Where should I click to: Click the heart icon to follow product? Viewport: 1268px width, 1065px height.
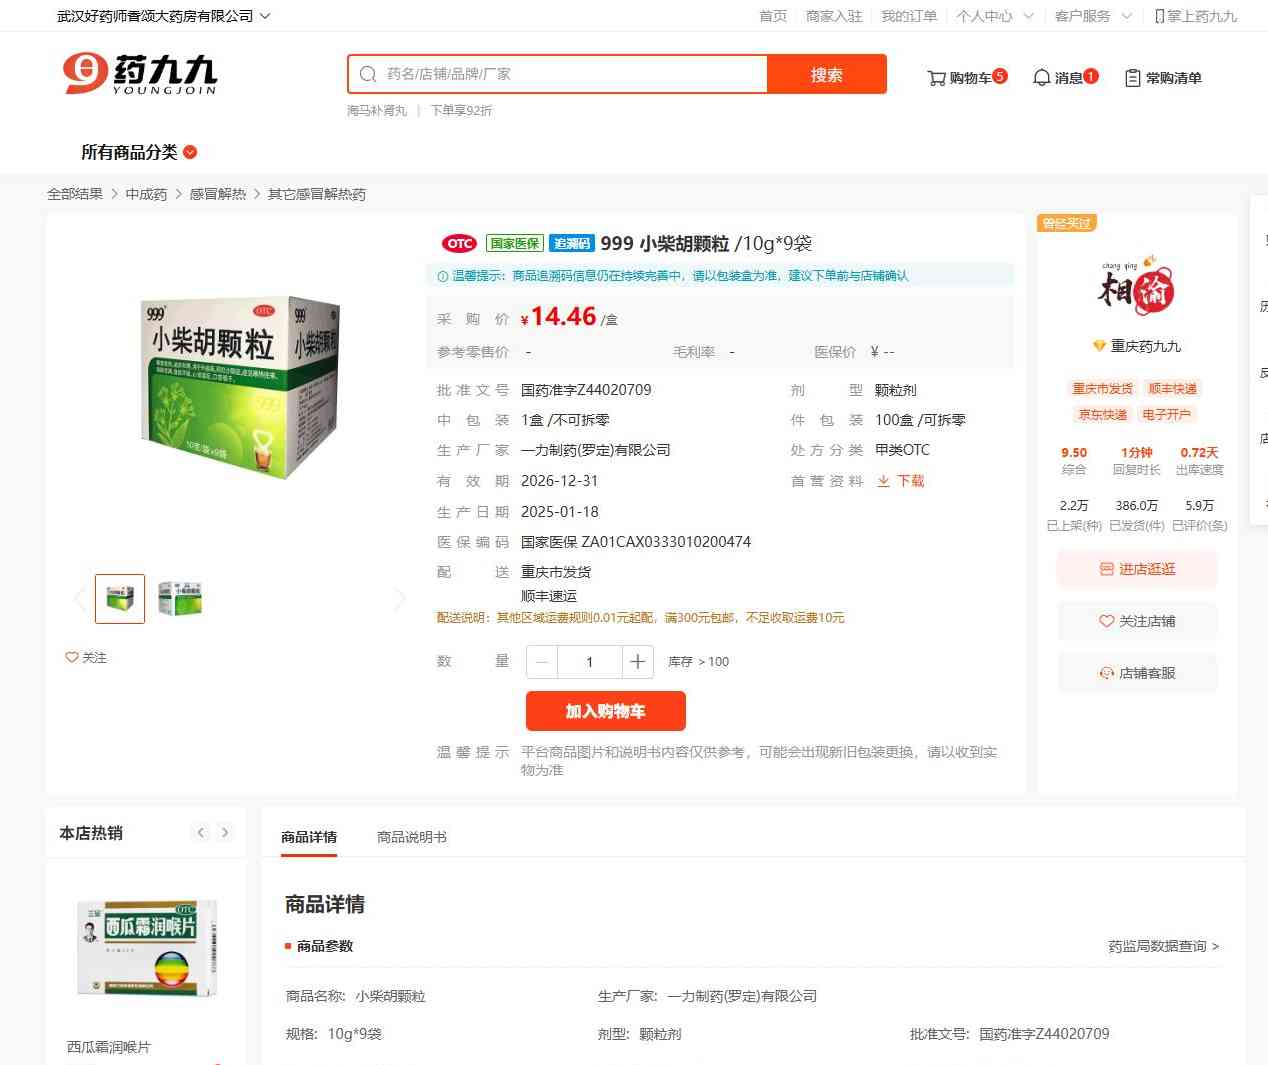click(72, 657)
